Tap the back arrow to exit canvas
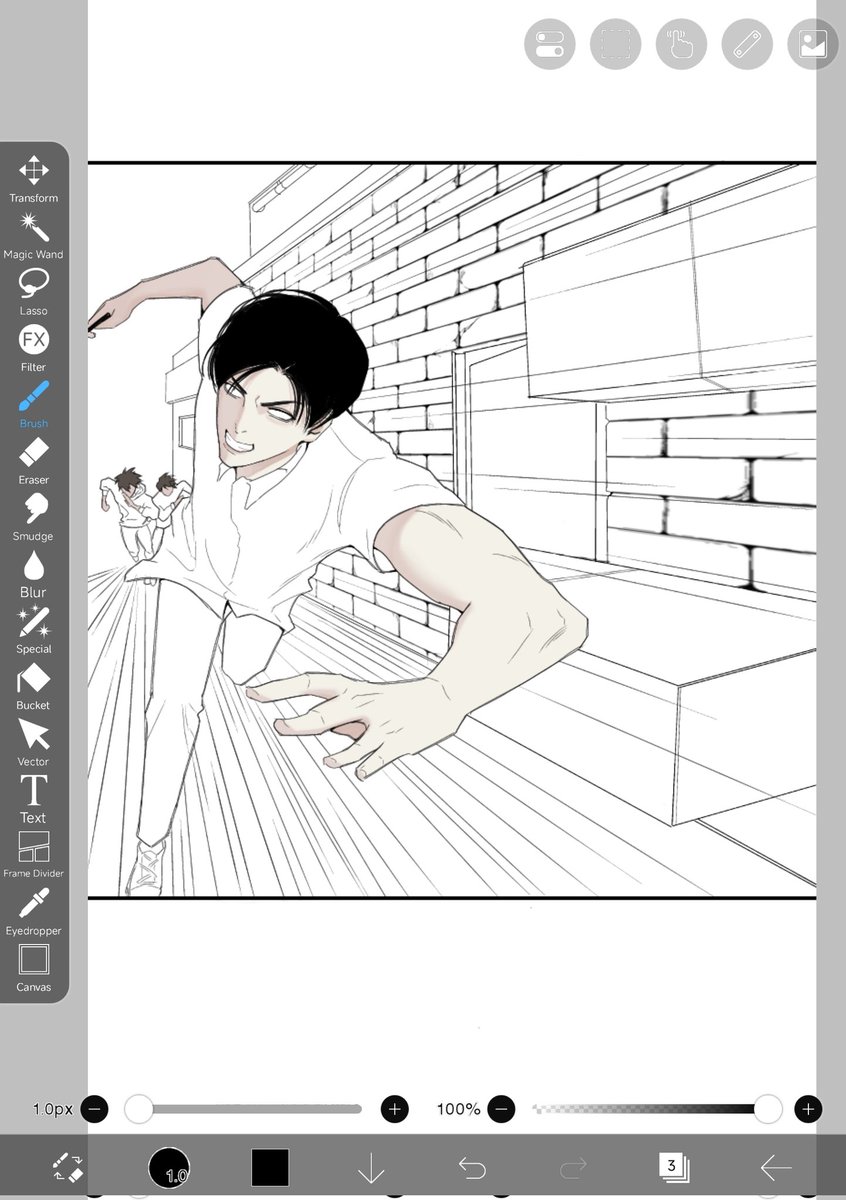Image resolution: width=846 pixels, height=1200 pixels. pos(775,1167)
